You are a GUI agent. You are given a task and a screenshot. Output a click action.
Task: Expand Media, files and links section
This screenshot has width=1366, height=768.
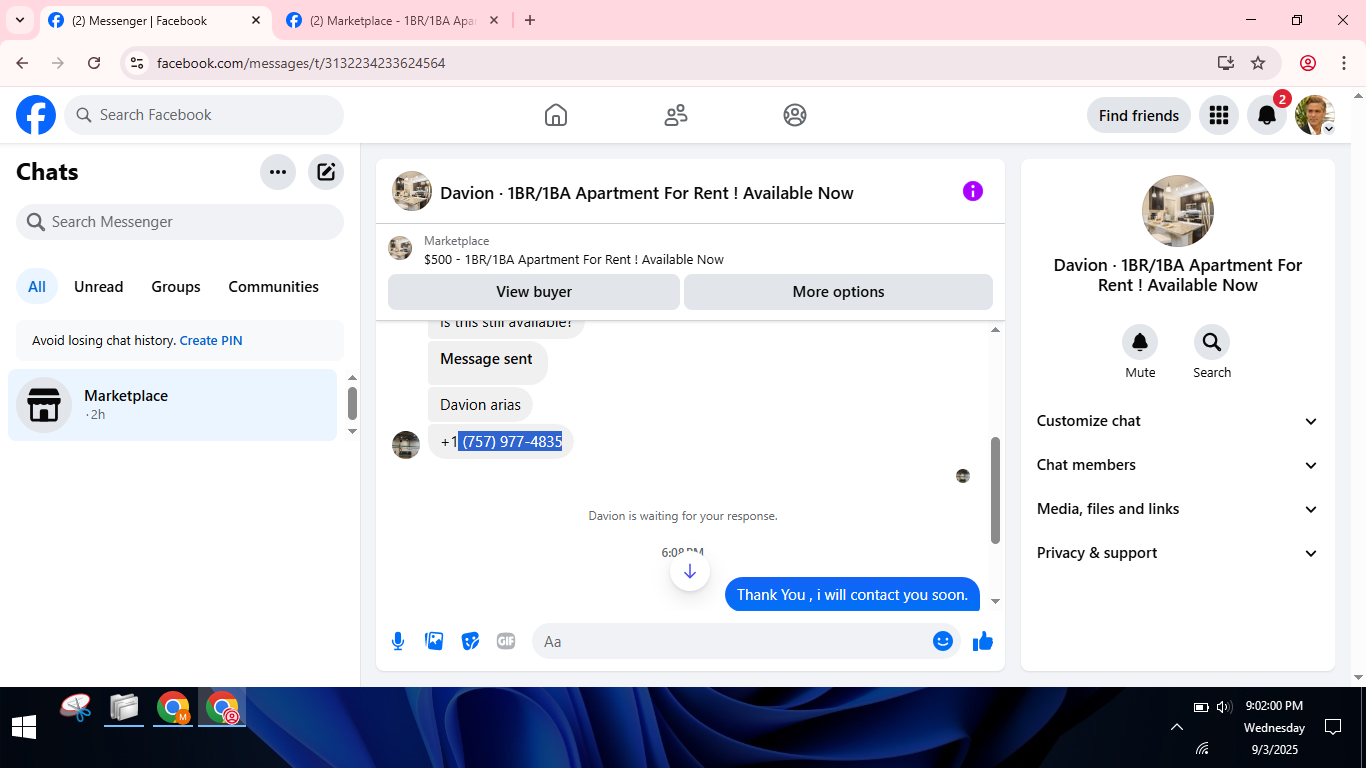(1178, 509)
